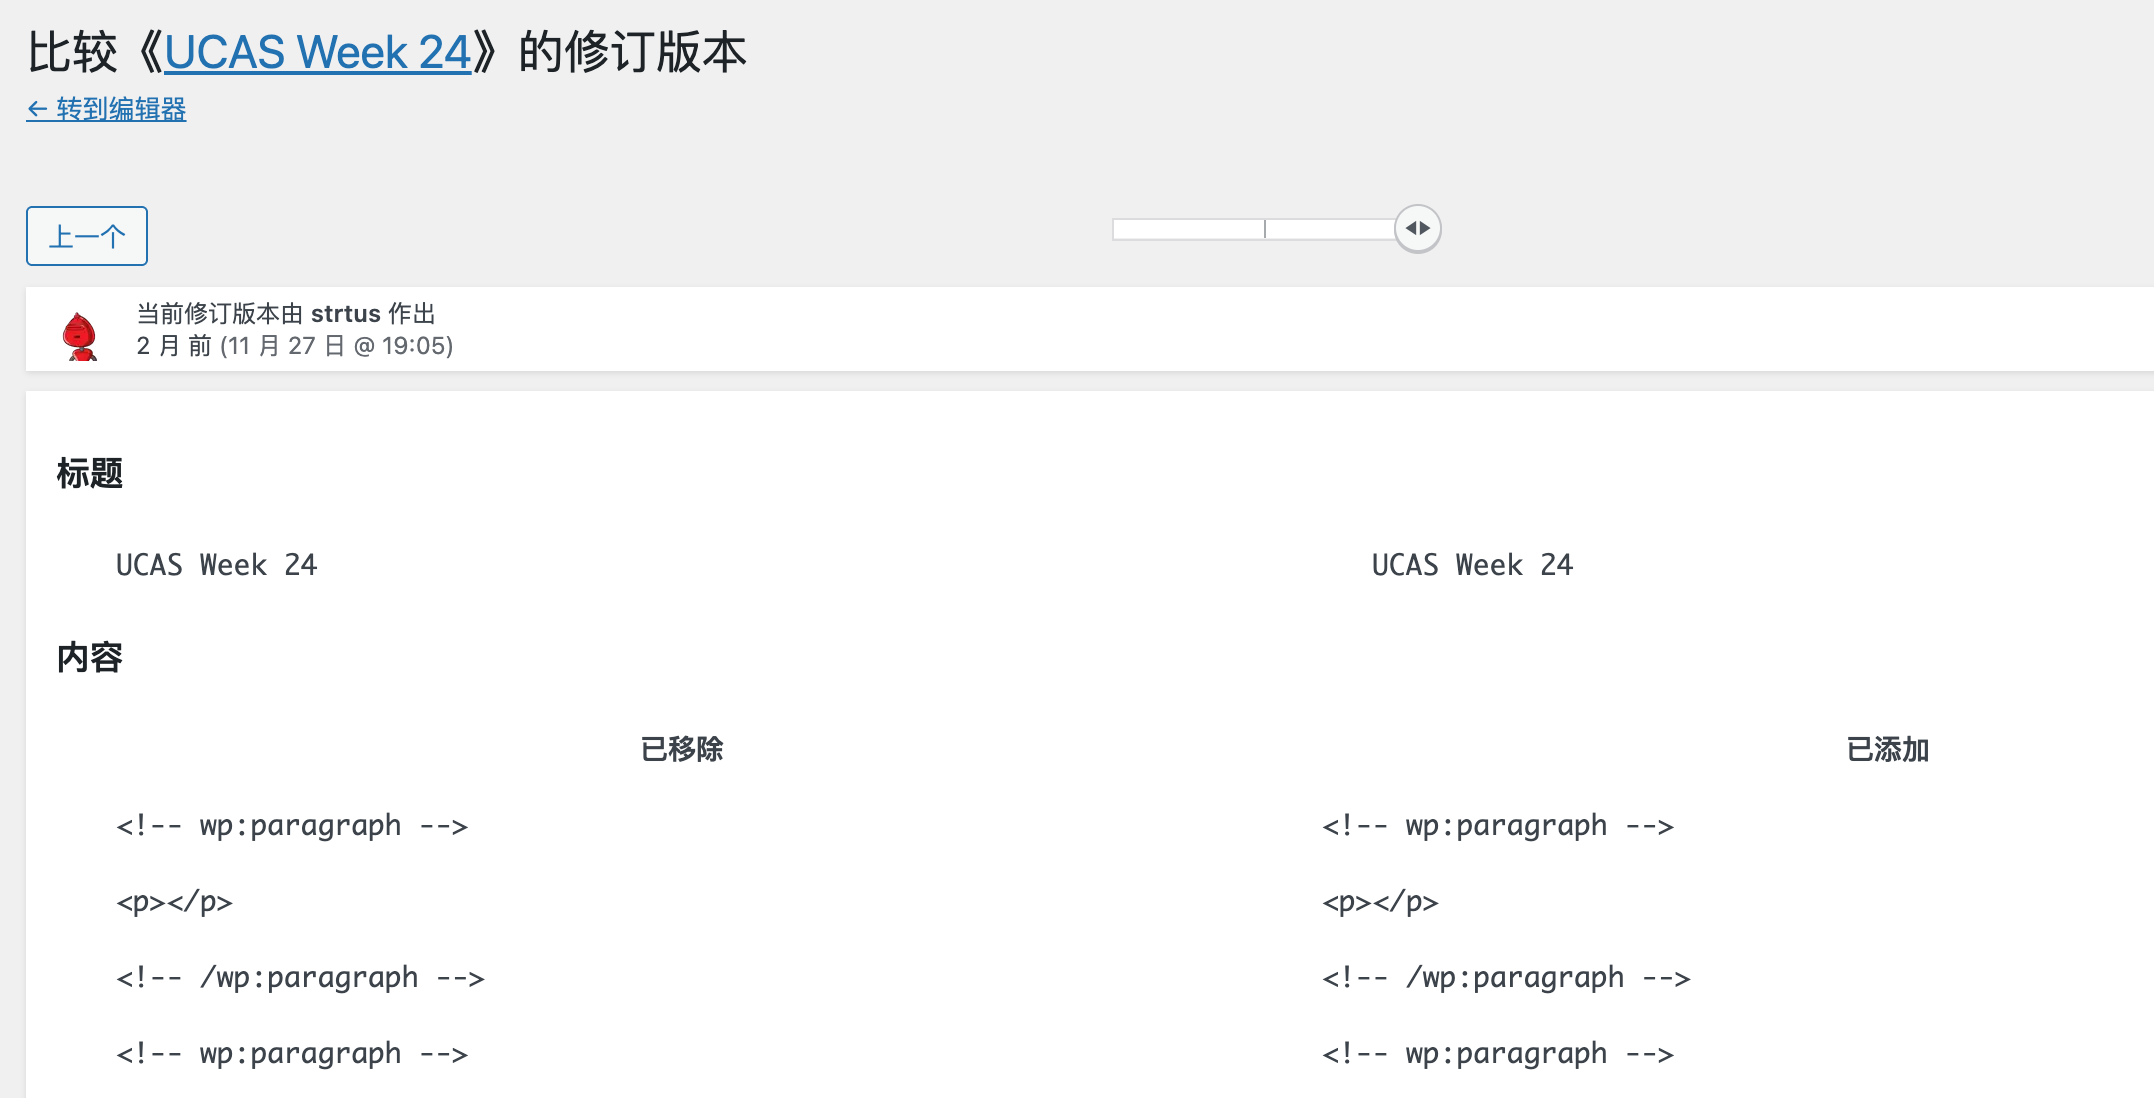
Task: Click the revision slider handle with arrows
Action: 1417,229
